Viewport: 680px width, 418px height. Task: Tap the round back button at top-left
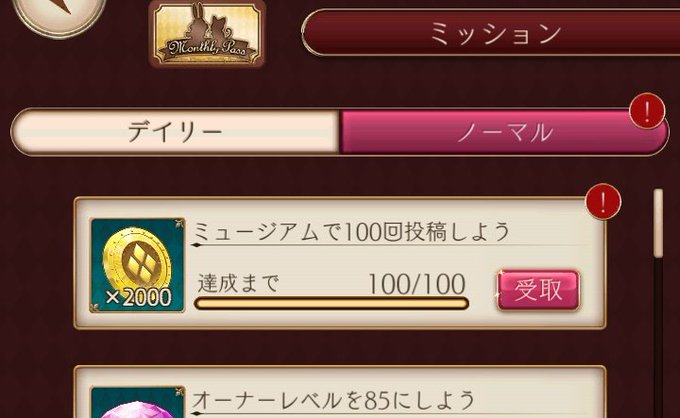pos(58,15)
